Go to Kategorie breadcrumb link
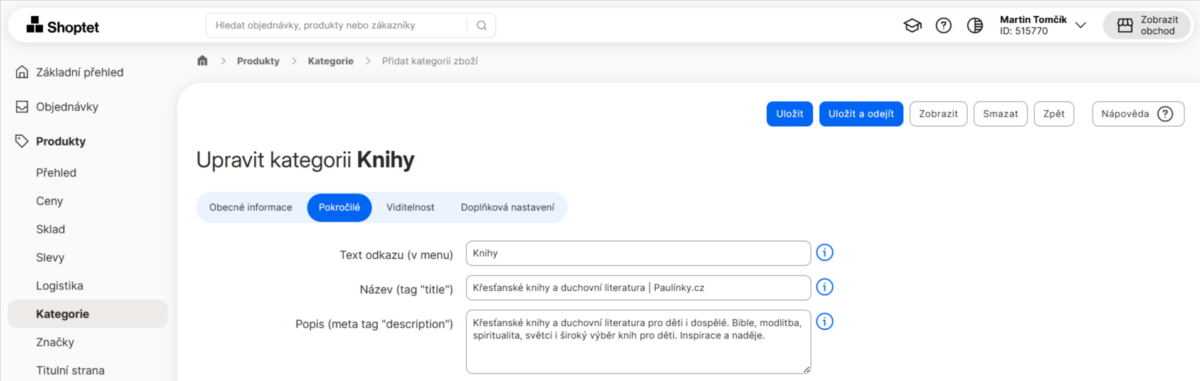 click(331, 61)
